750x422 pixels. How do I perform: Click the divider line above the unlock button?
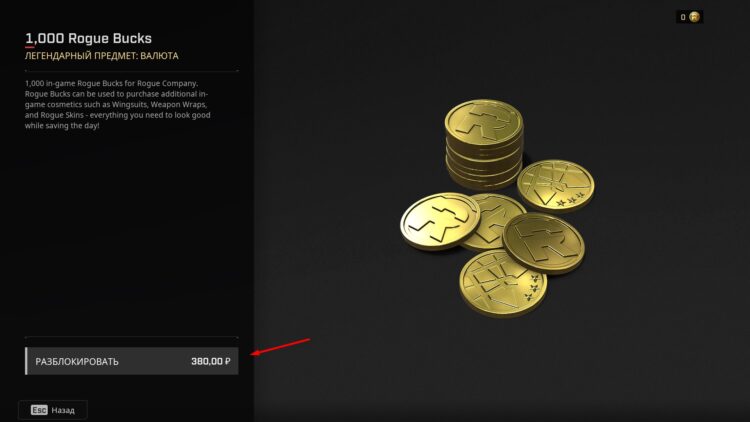click(x=132, y=337)
